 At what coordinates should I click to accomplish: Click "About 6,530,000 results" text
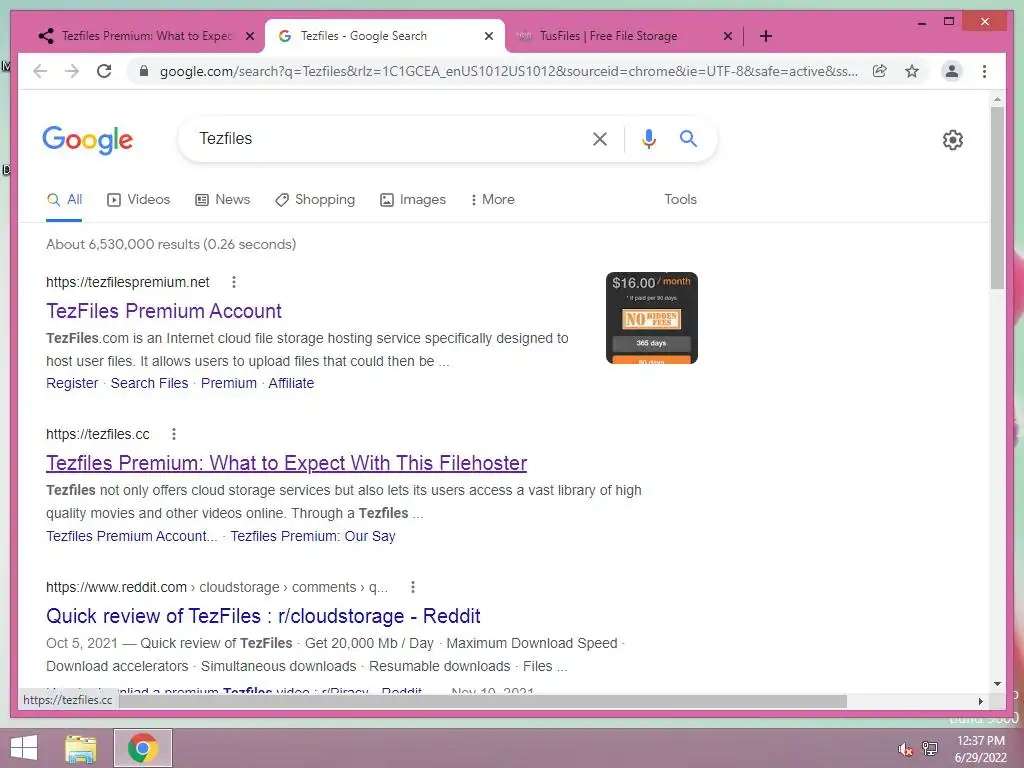(123, 244)
